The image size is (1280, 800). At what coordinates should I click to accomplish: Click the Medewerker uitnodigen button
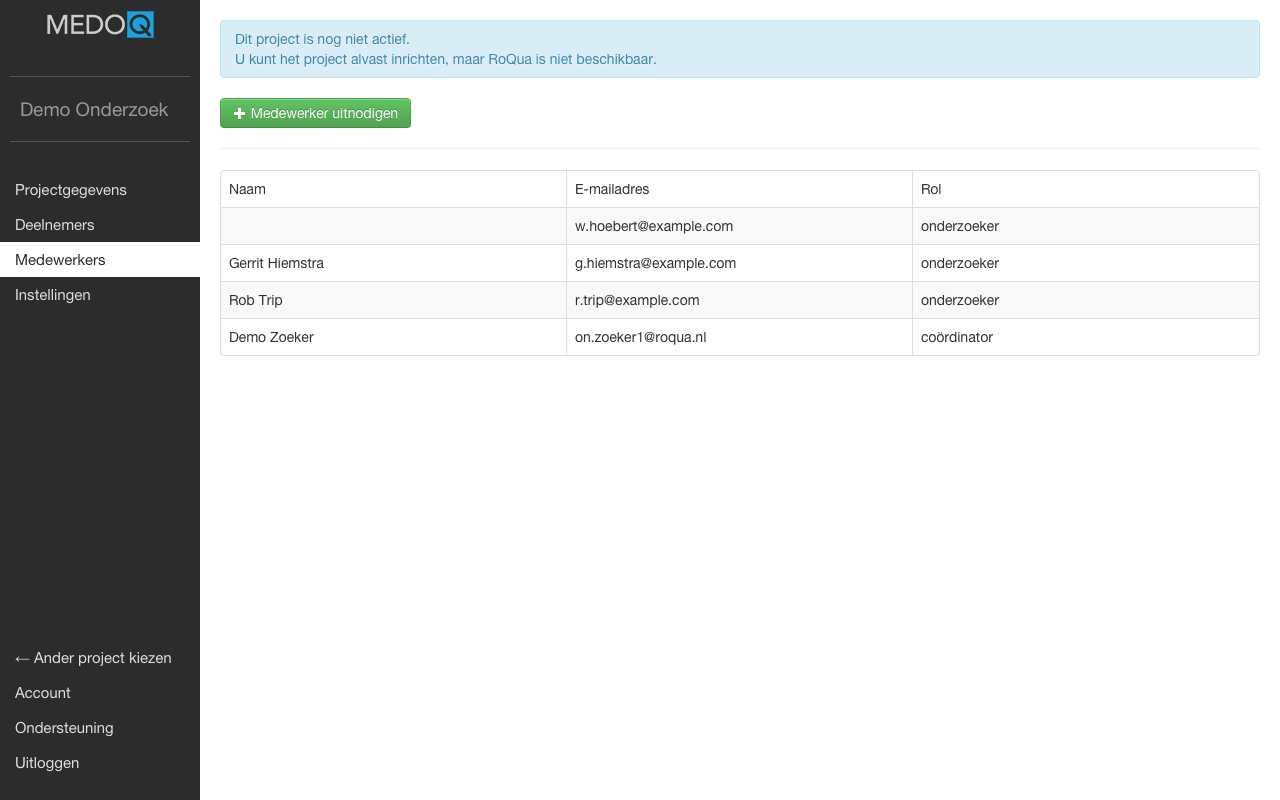coord(315,113)
